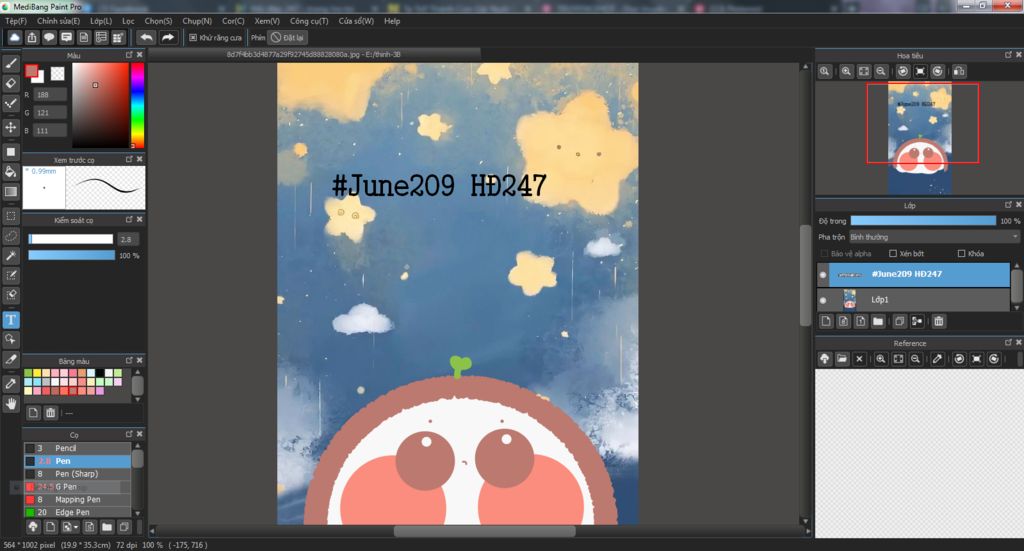Select the G Pen brush
1024x551 pixels.
click(x=77, y=487)
